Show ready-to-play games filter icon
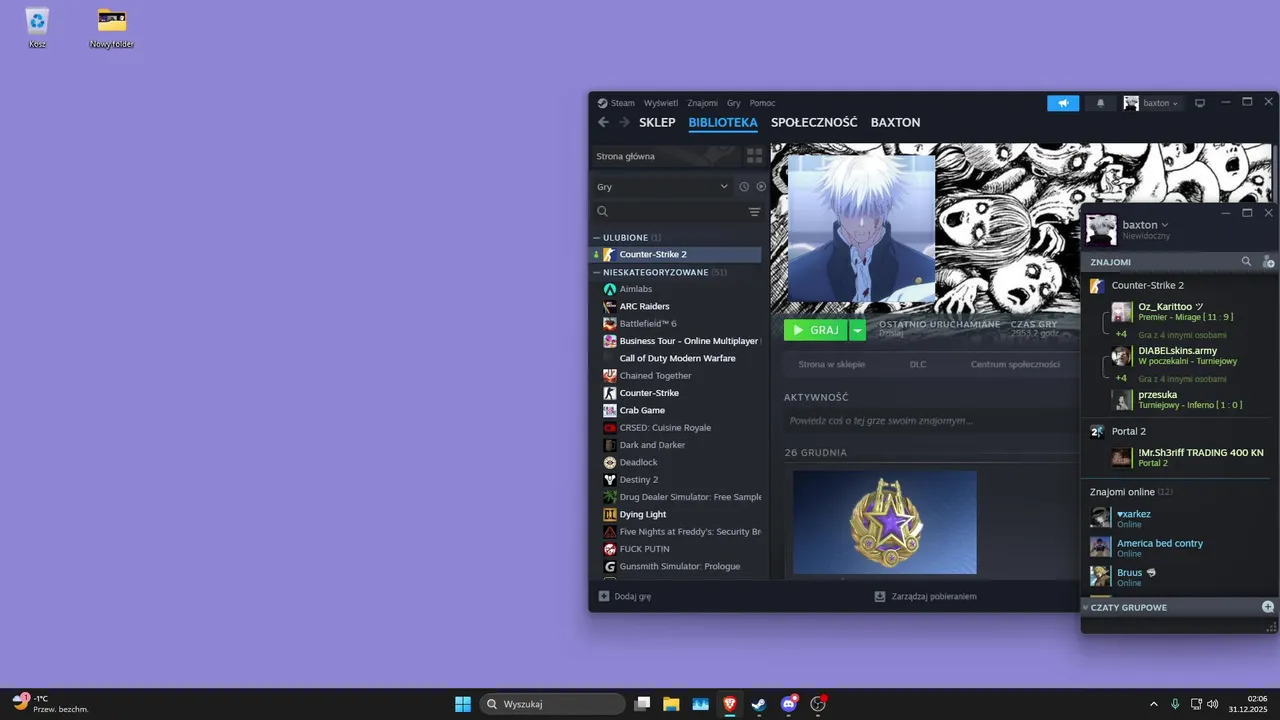 click(761, 187)
